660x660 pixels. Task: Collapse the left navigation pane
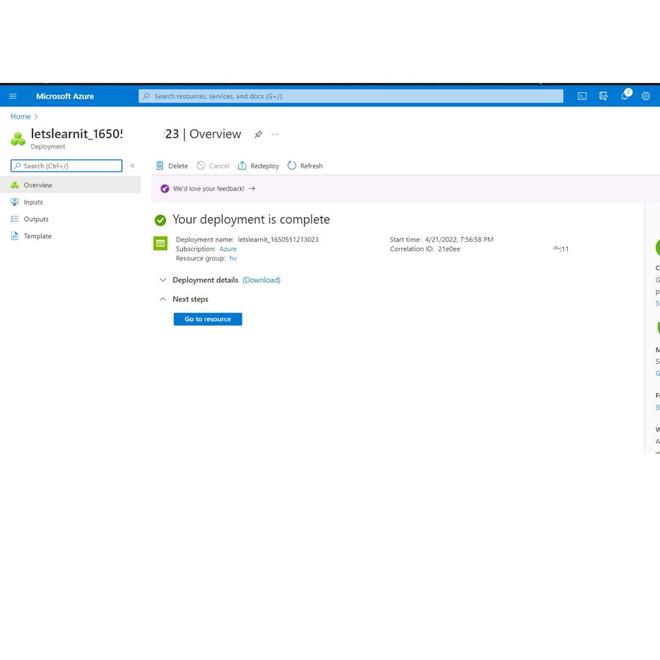(x=132, y=166)
